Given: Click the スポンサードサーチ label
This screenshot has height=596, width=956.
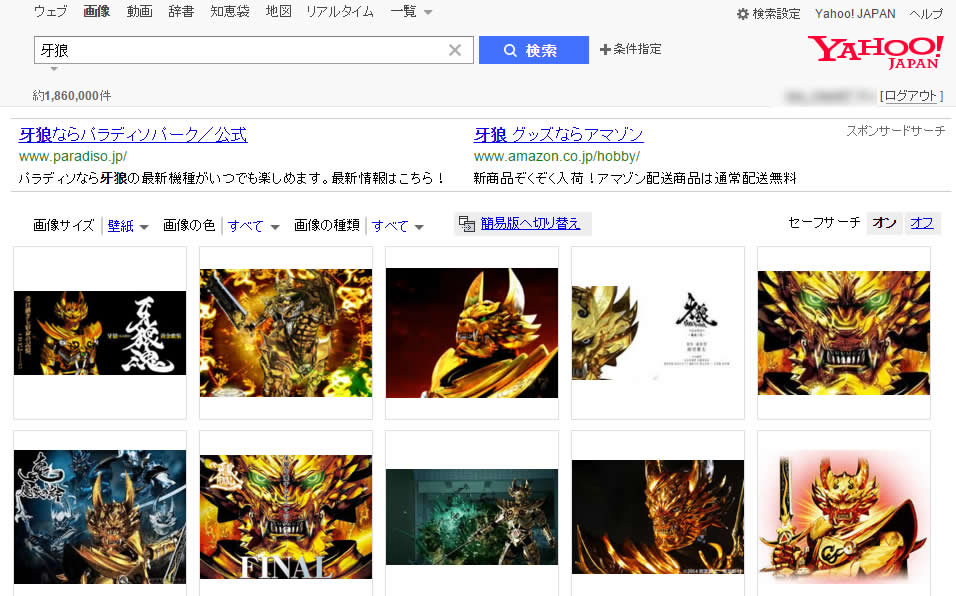Looking at the screenshot, I should (x=896, y=130).
